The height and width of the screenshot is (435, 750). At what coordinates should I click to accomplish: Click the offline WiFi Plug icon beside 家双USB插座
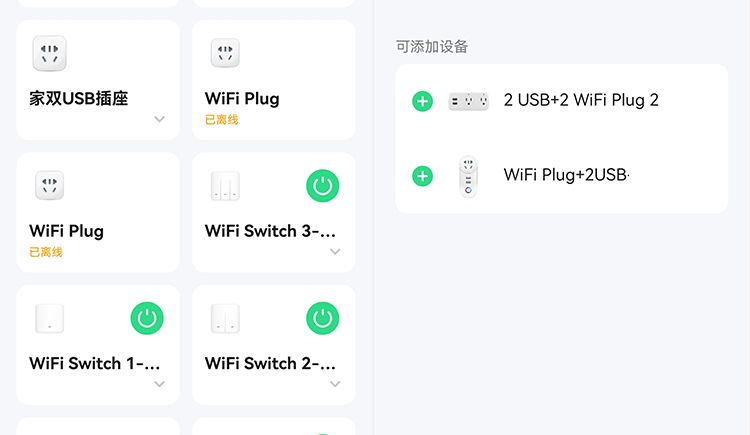[x=225, y=53]
